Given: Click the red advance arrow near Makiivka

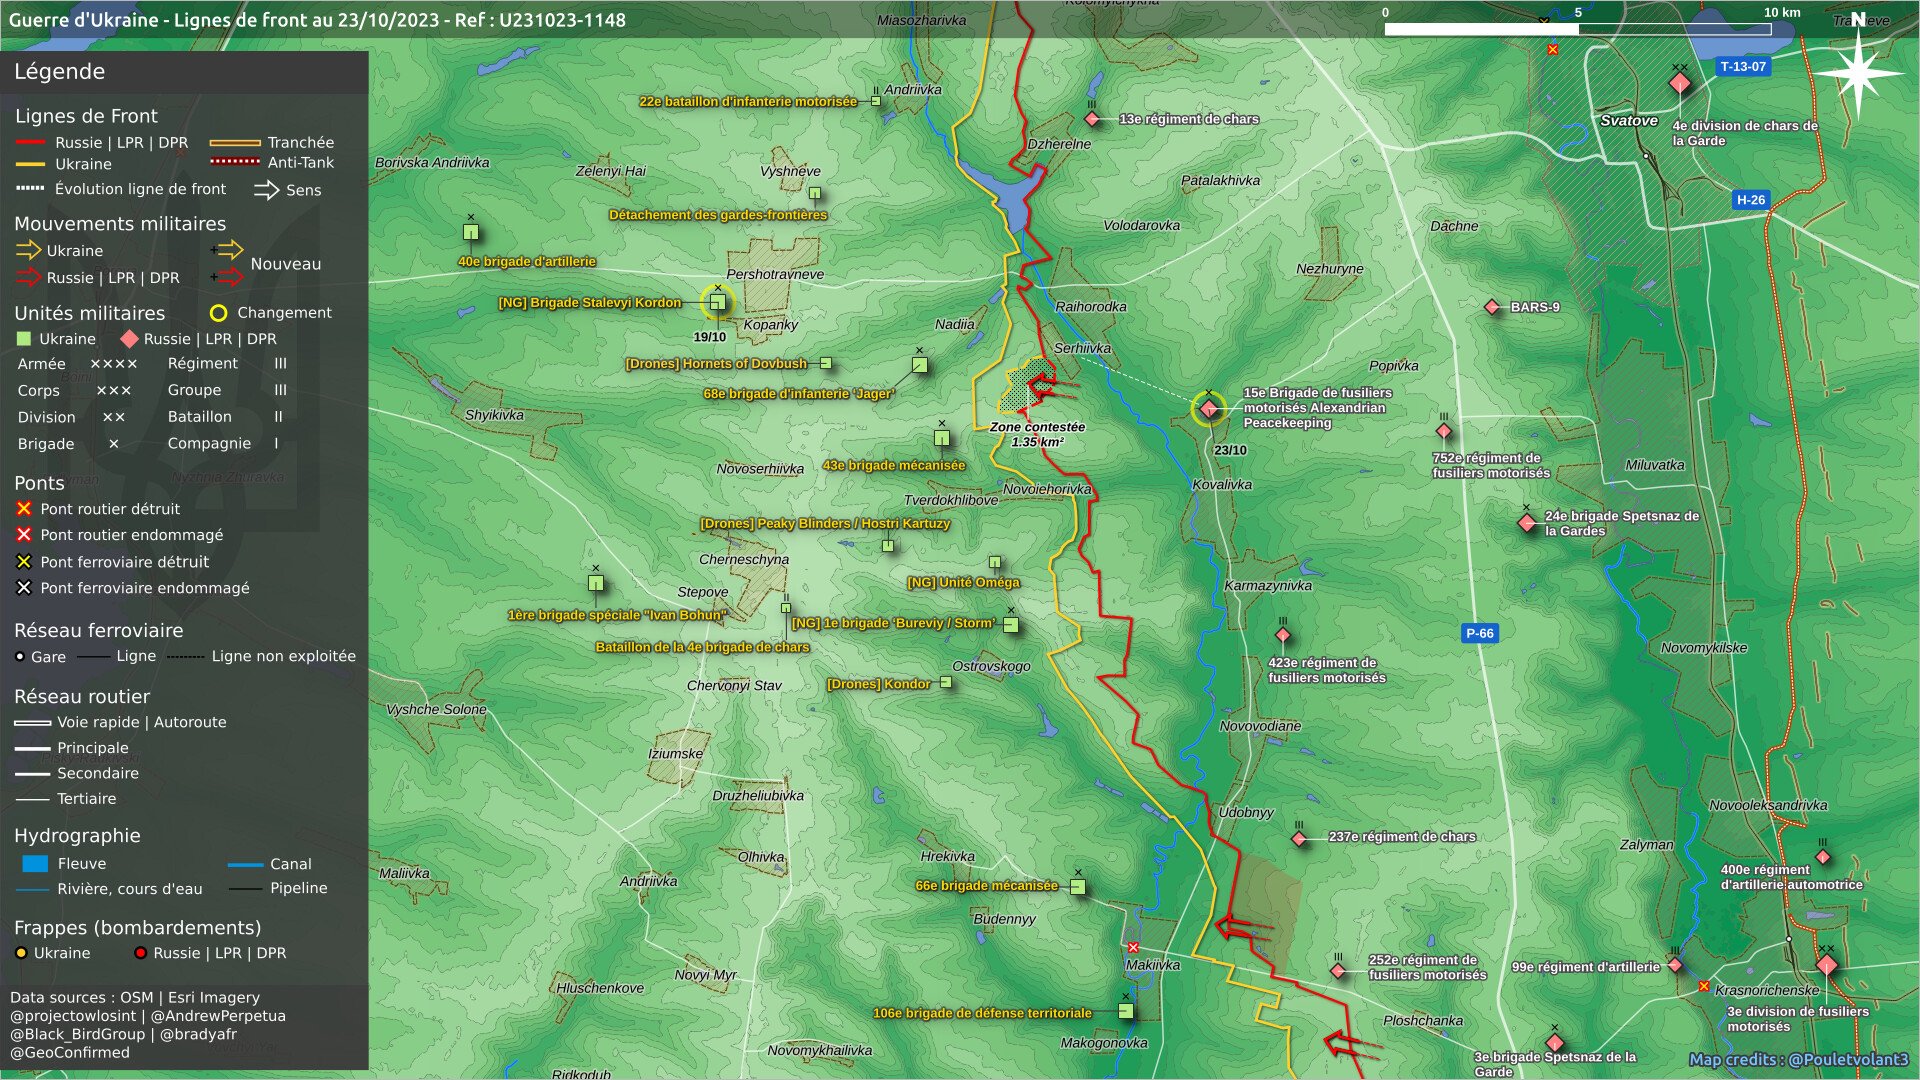Looking at the screenshot, I should (1243, 928).
